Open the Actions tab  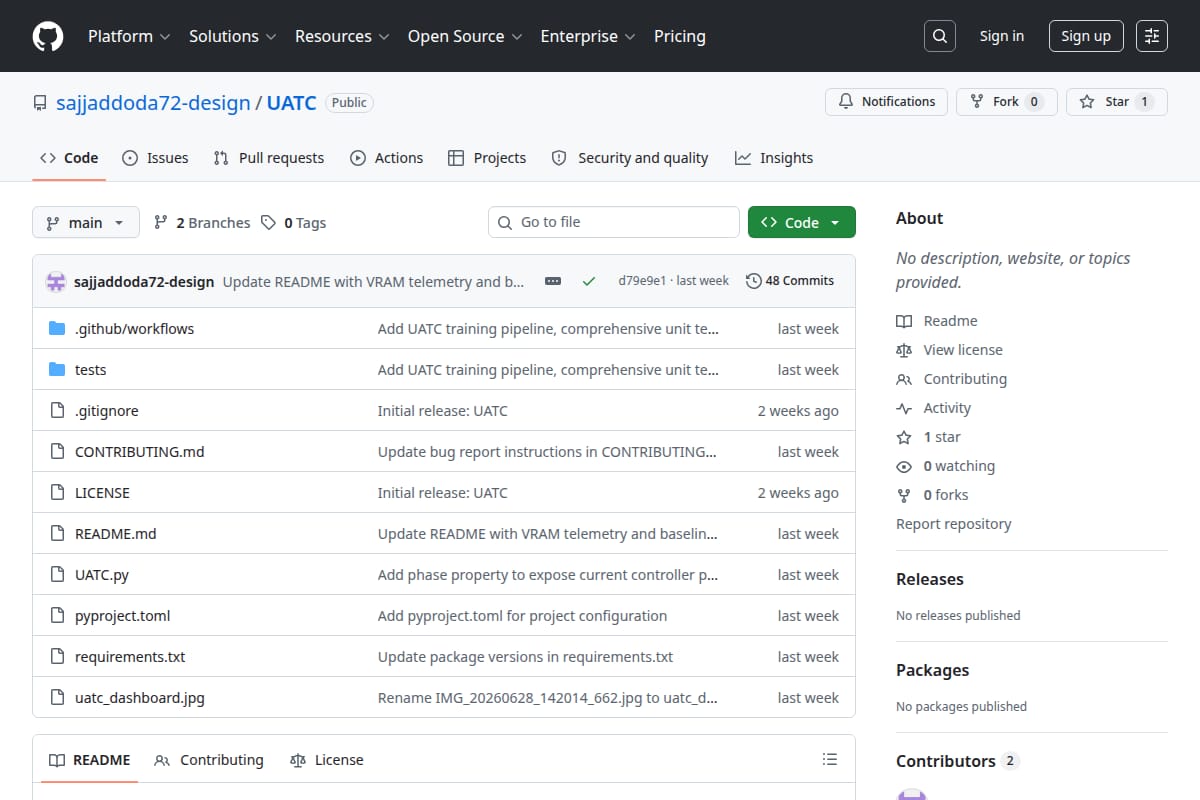pos(387,158)
